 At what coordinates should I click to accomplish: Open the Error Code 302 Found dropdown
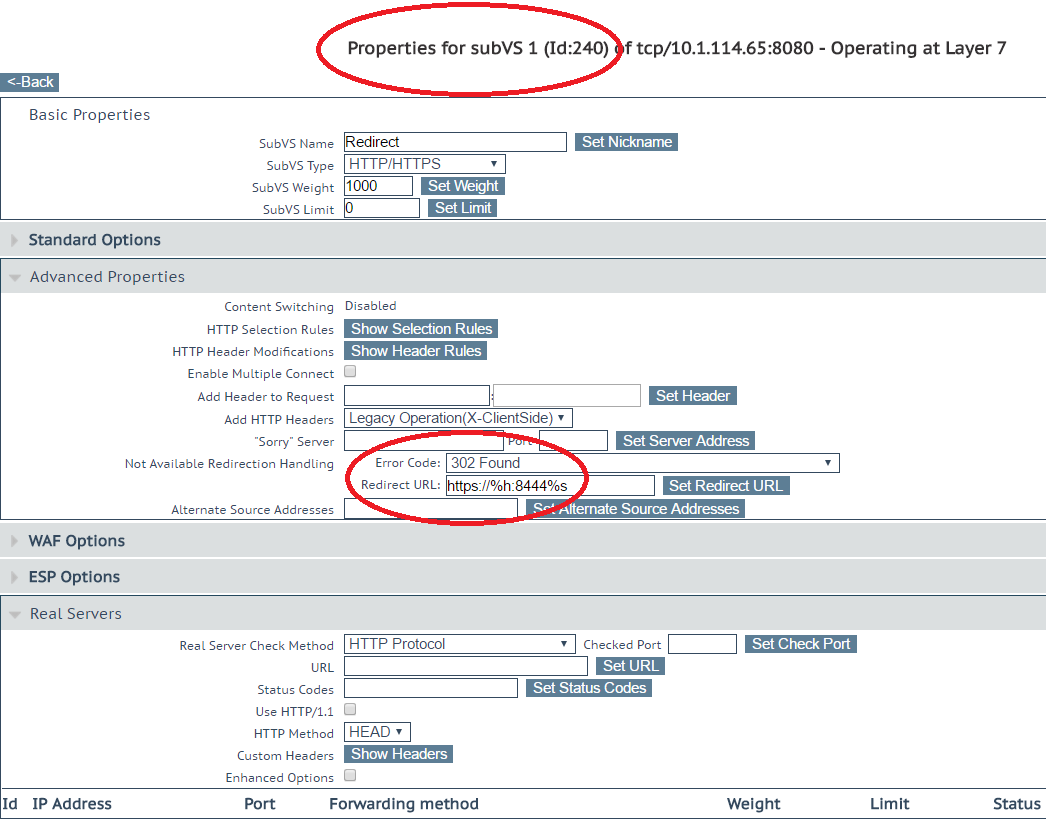[642, 463]
